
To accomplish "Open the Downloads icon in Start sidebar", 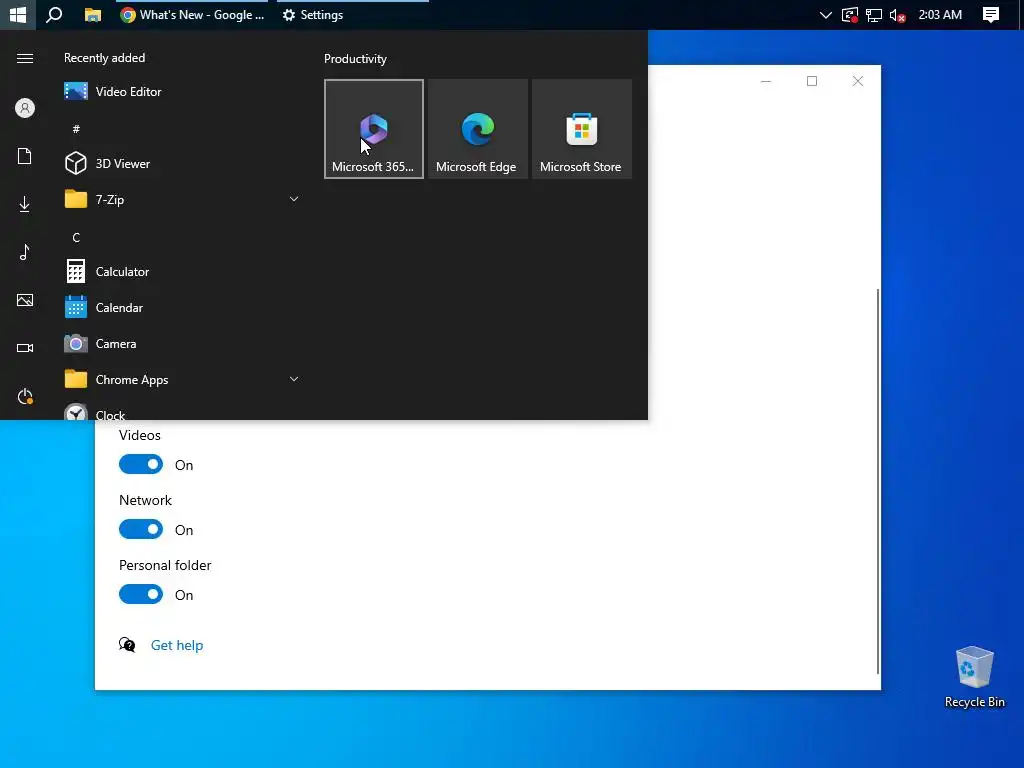I will point(25,204).
